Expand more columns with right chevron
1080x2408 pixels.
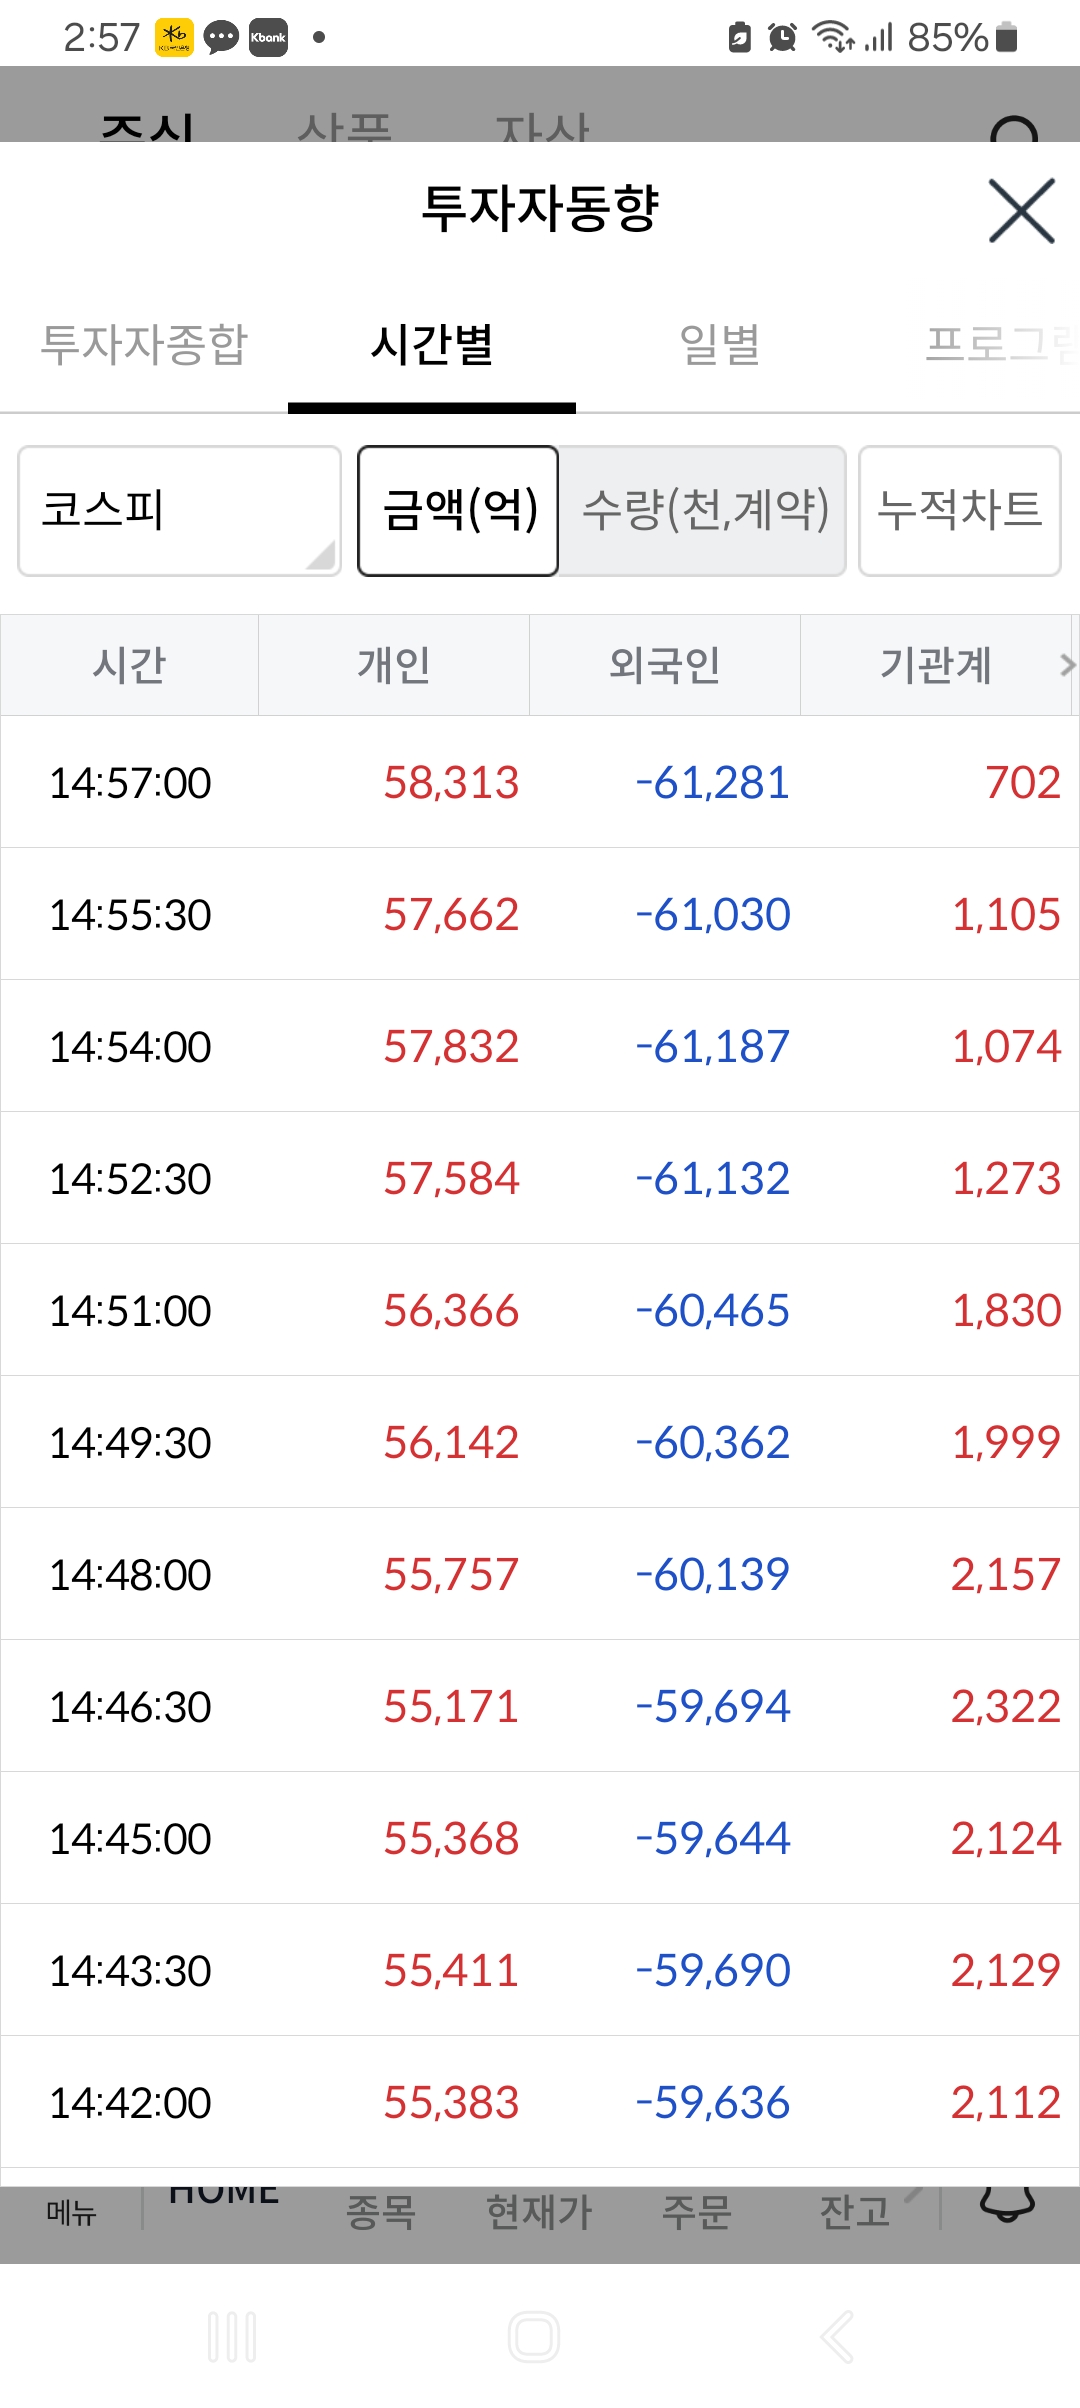[1067, 664]
